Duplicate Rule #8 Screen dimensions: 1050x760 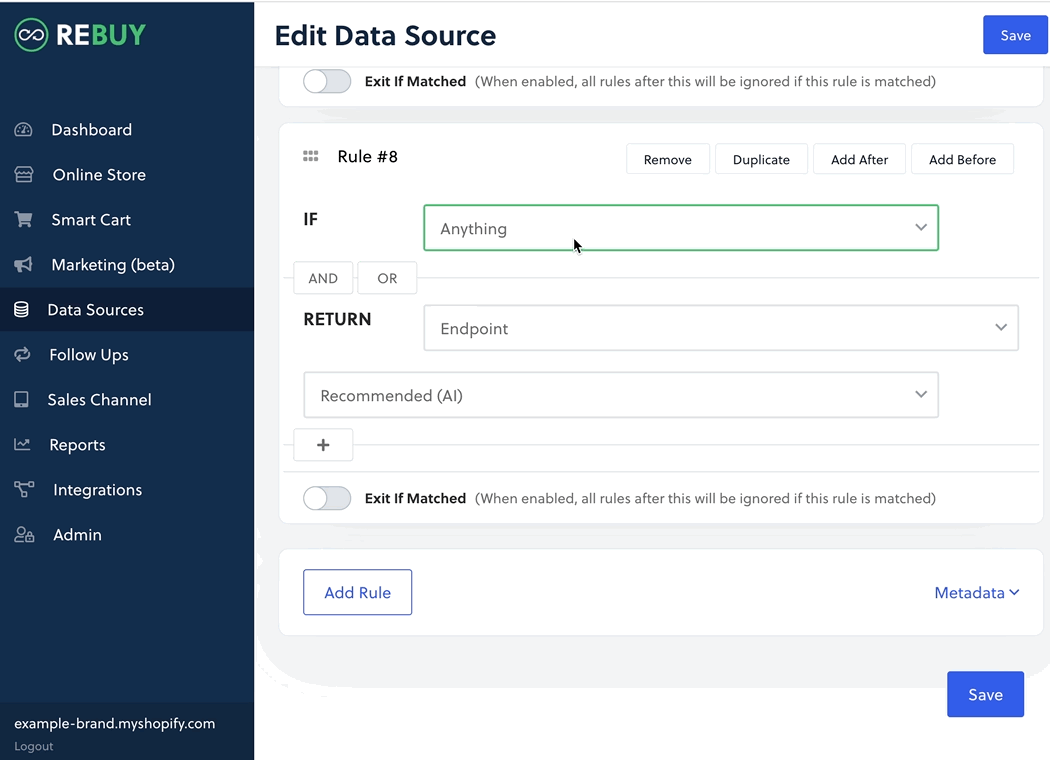[761, 159]
